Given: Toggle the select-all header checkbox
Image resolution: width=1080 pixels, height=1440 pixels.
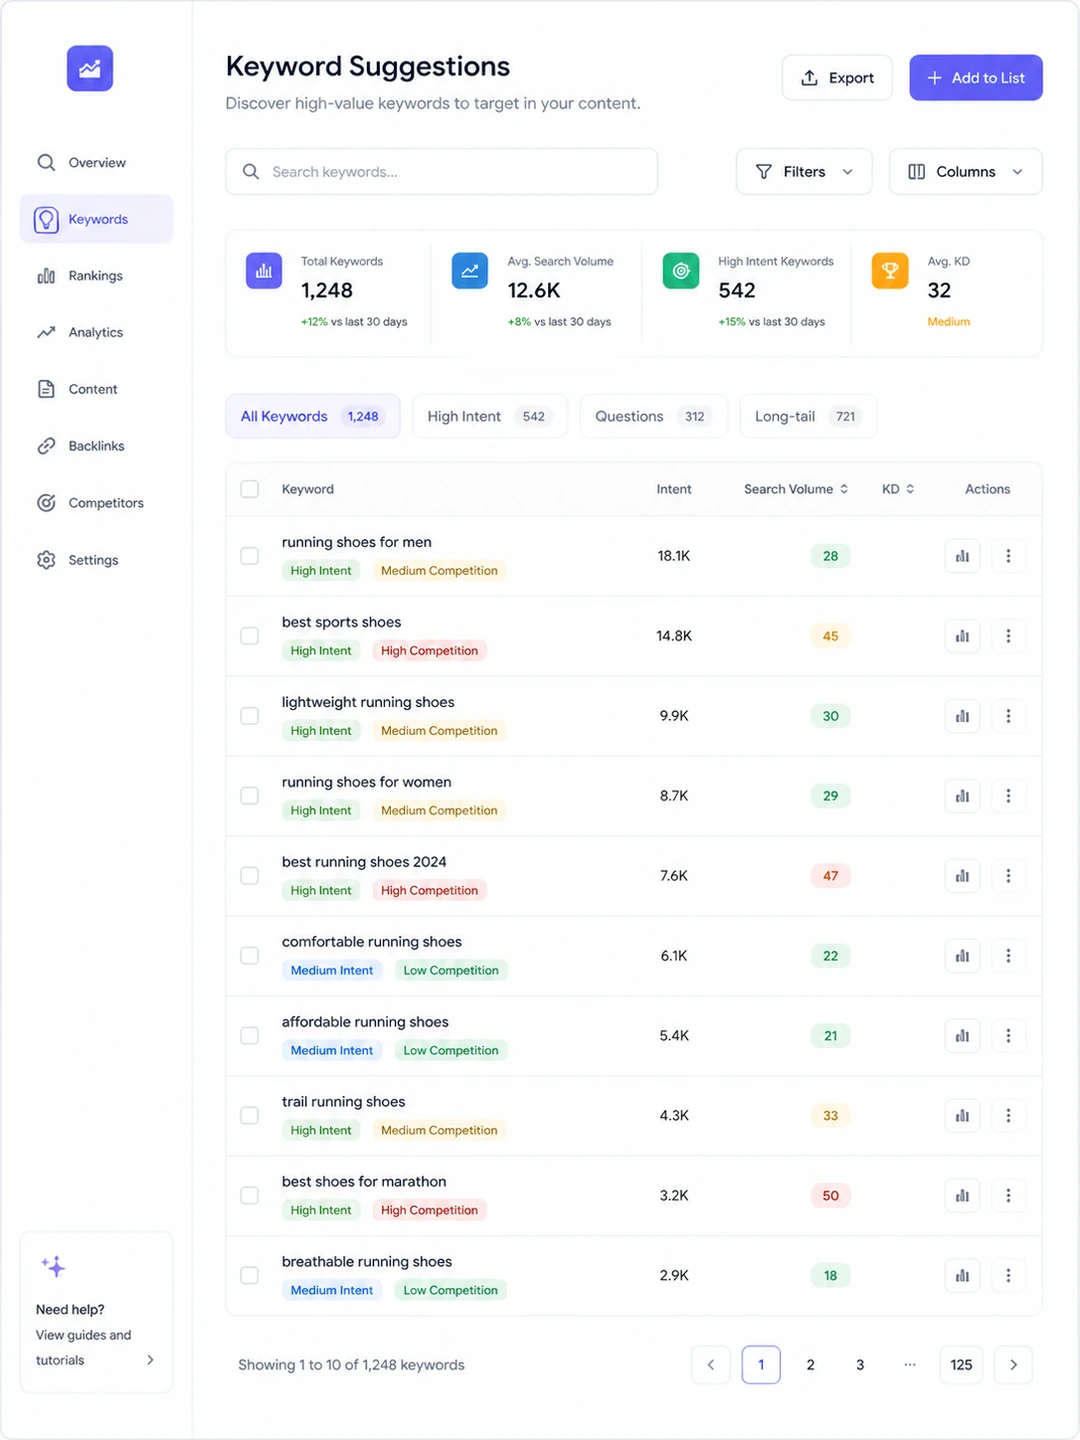Looking at the screenshot, I should pos(250,489).
